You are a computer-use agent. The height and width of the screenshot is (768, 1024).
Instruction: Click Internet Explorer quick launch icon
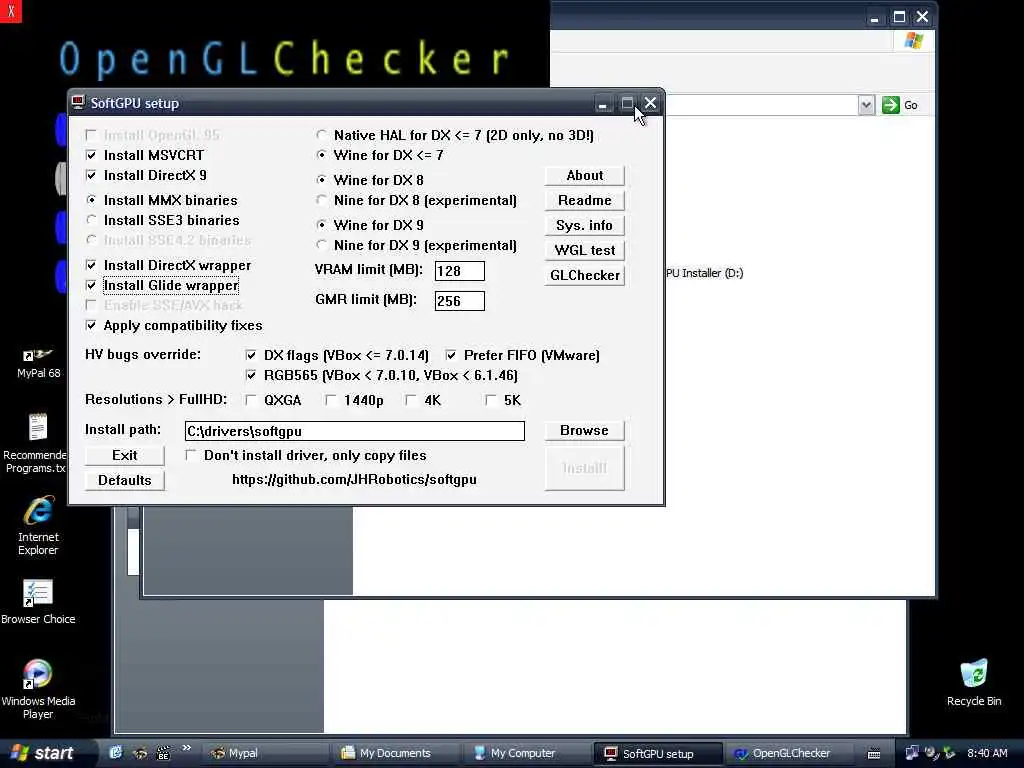116,753
